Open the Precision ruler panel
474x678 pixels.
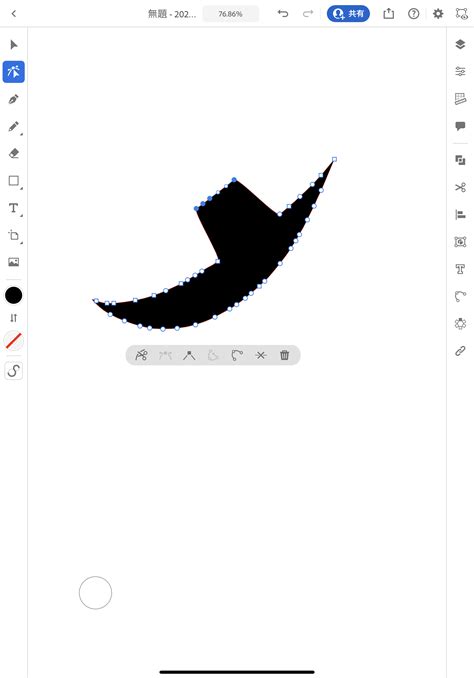pyautogui.click(x=460, y=99)
